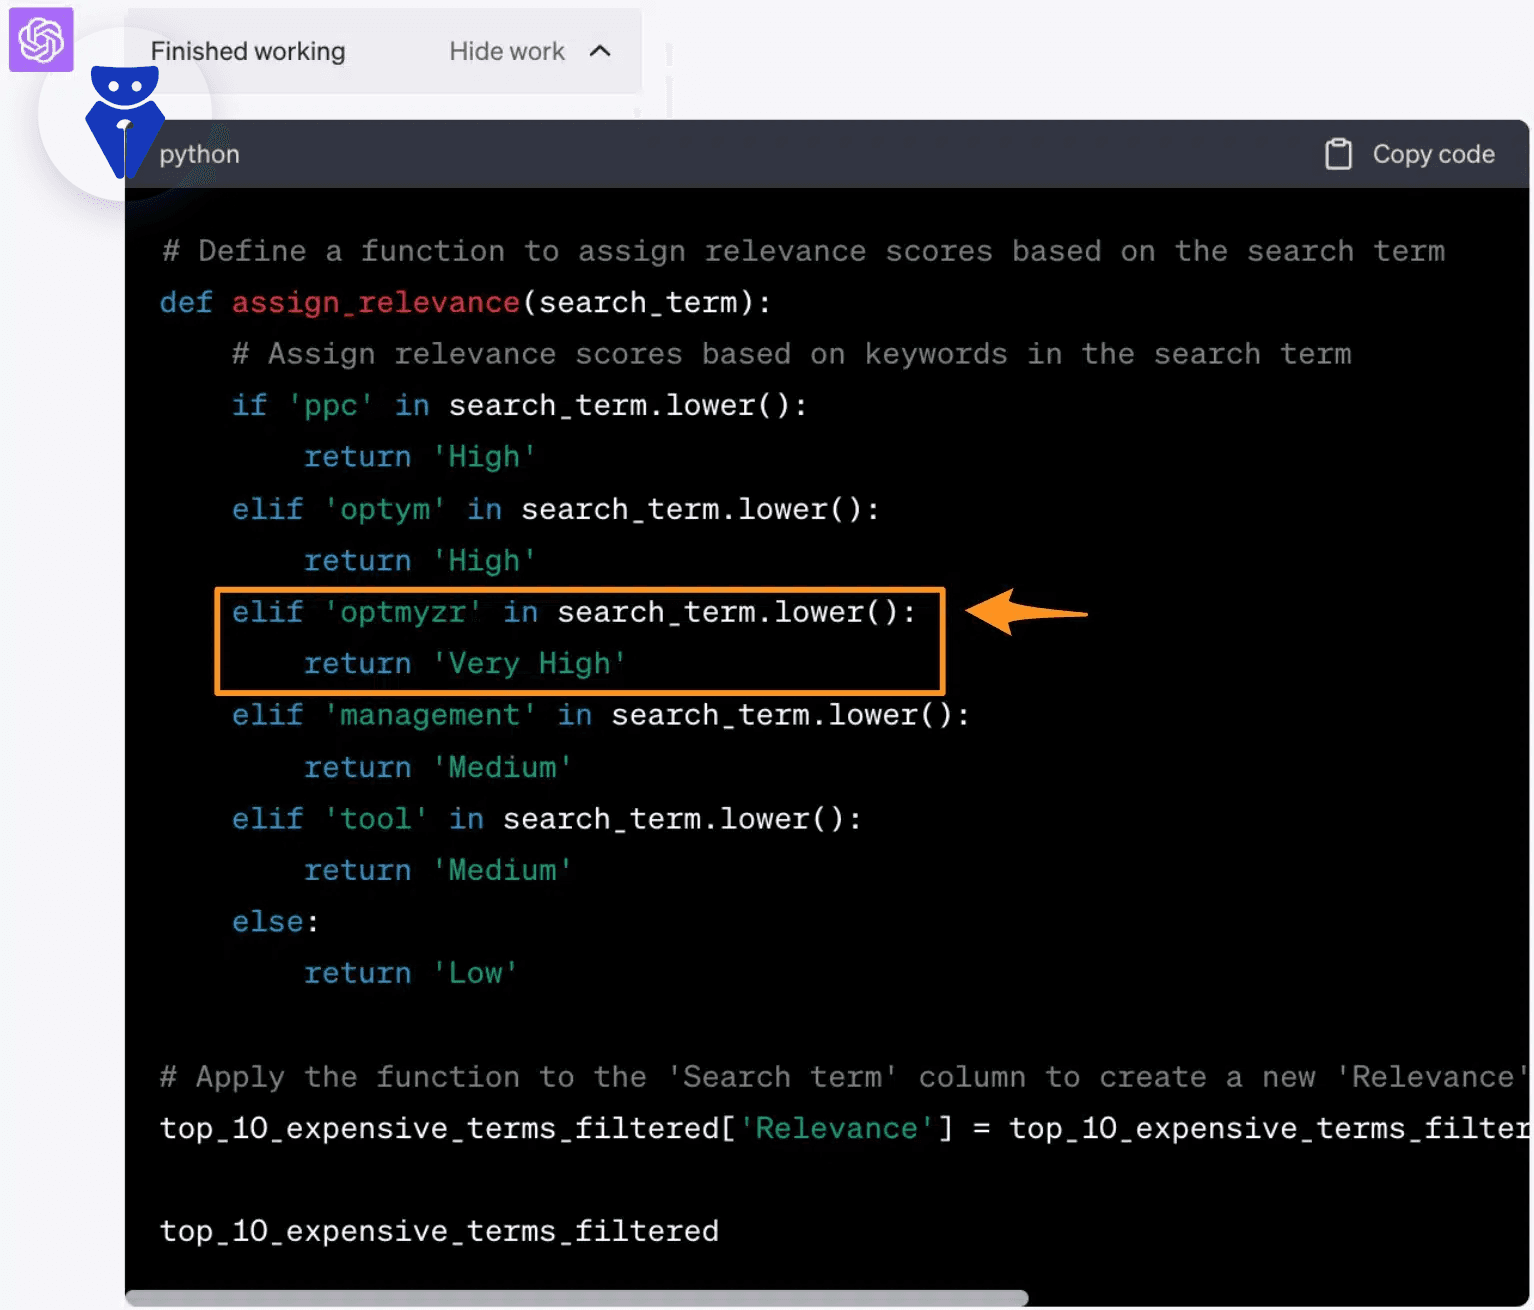Click the 'Relevance' column key string
Viewport: 1534px width, 1310px height.
pos(836,1128)
